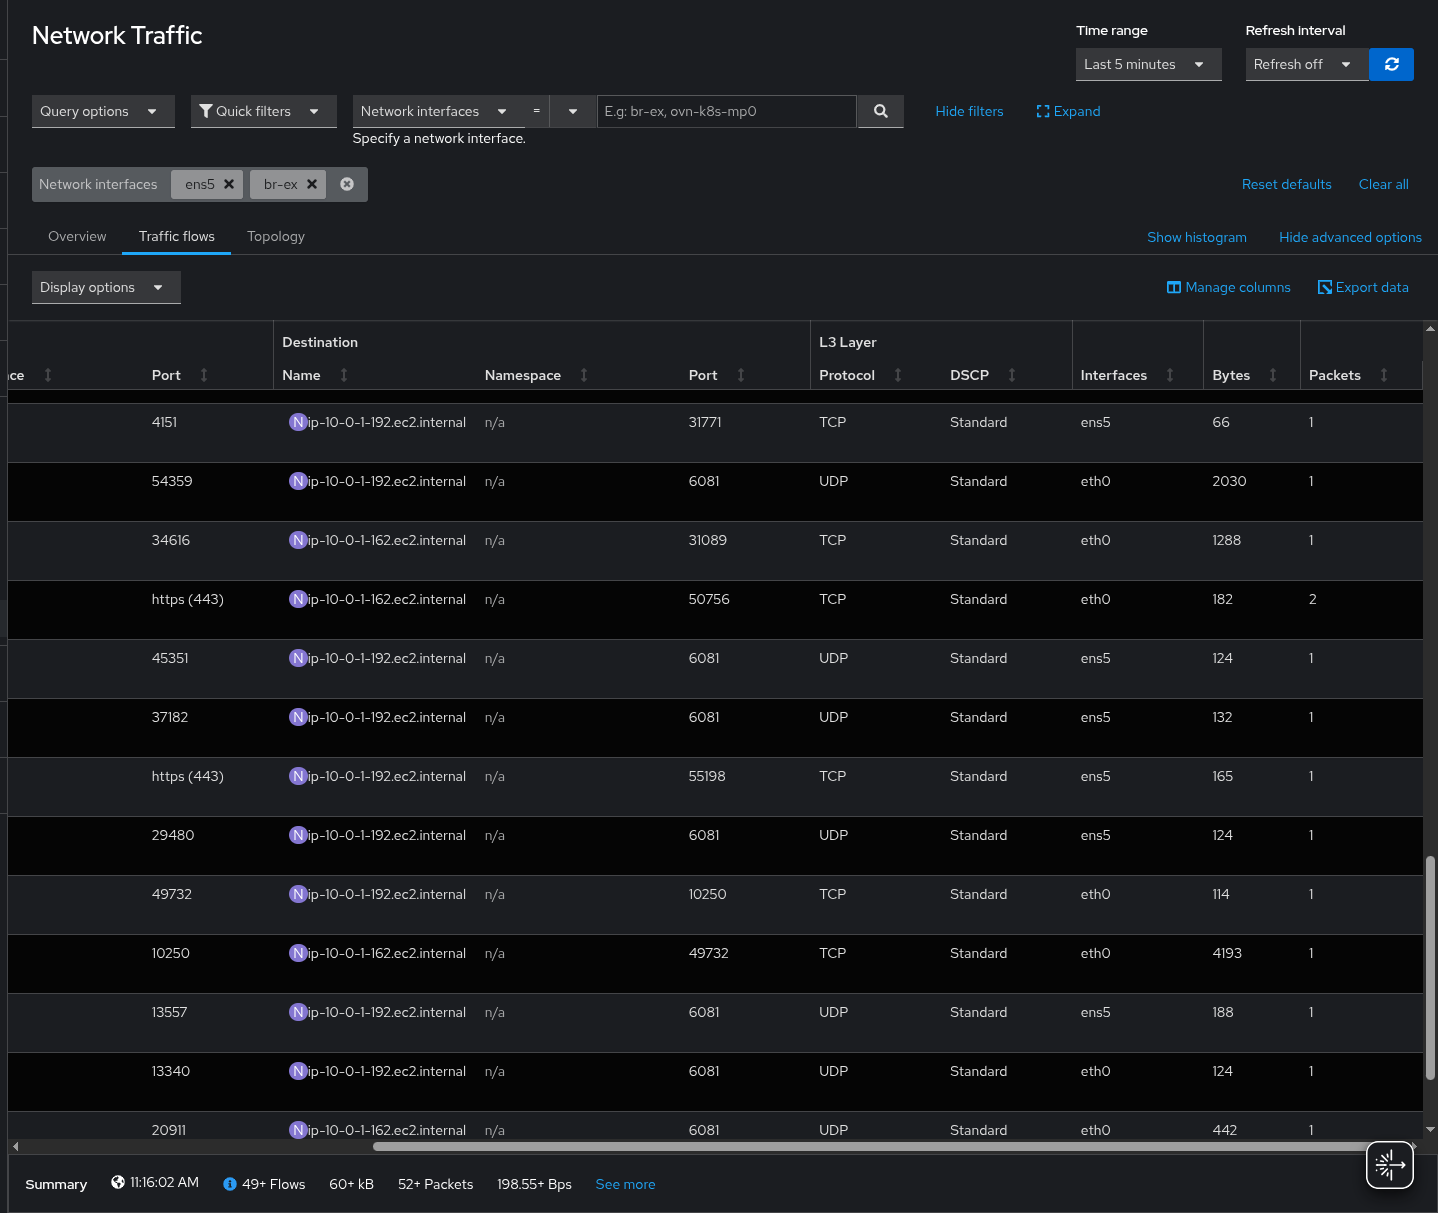1438x1213 pixels.
Task: Open the floating assistant icon at bottom right
Action: 1389,1165
